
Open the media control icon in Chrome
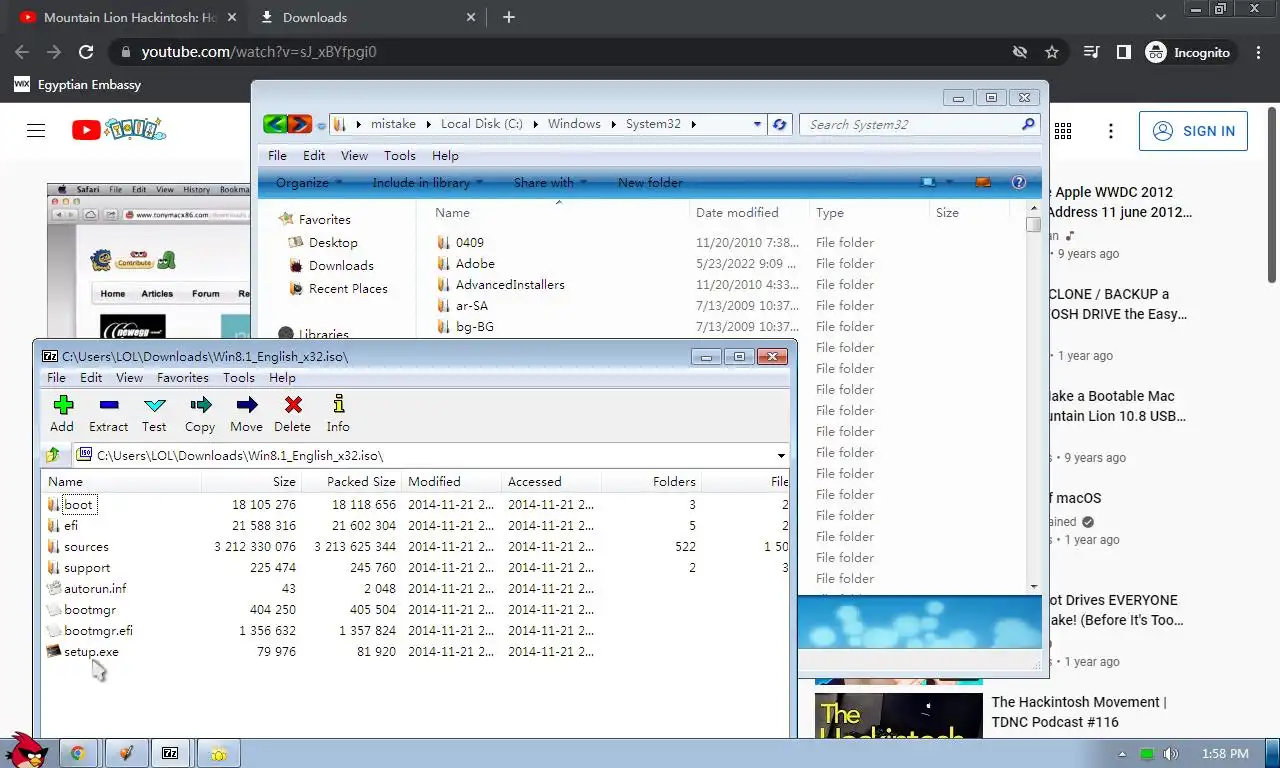coord(1092,52)
